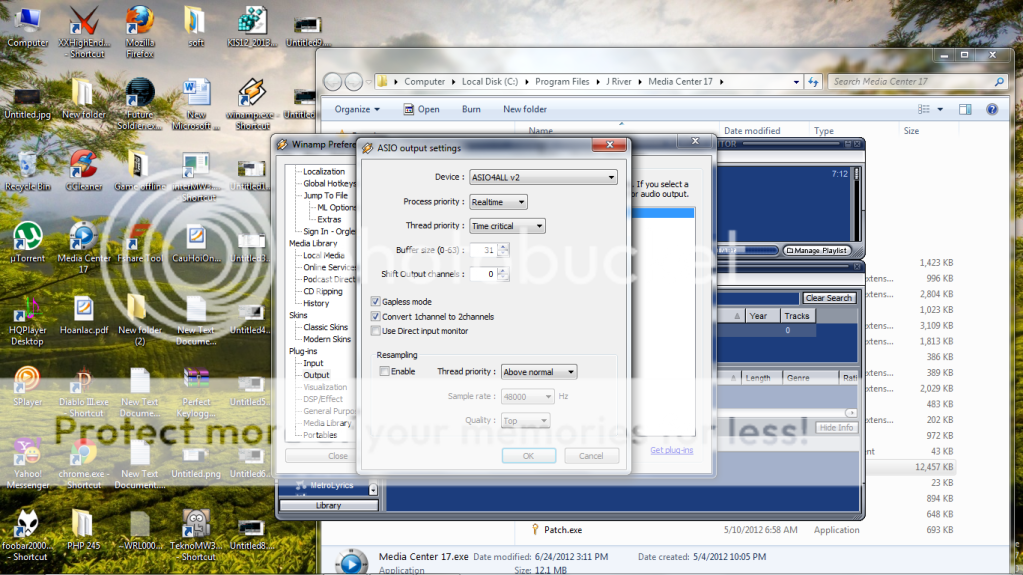This screenshot has width=1023, height=575.
Task: Click Hide Info button in Winamp
Action: 836,427
